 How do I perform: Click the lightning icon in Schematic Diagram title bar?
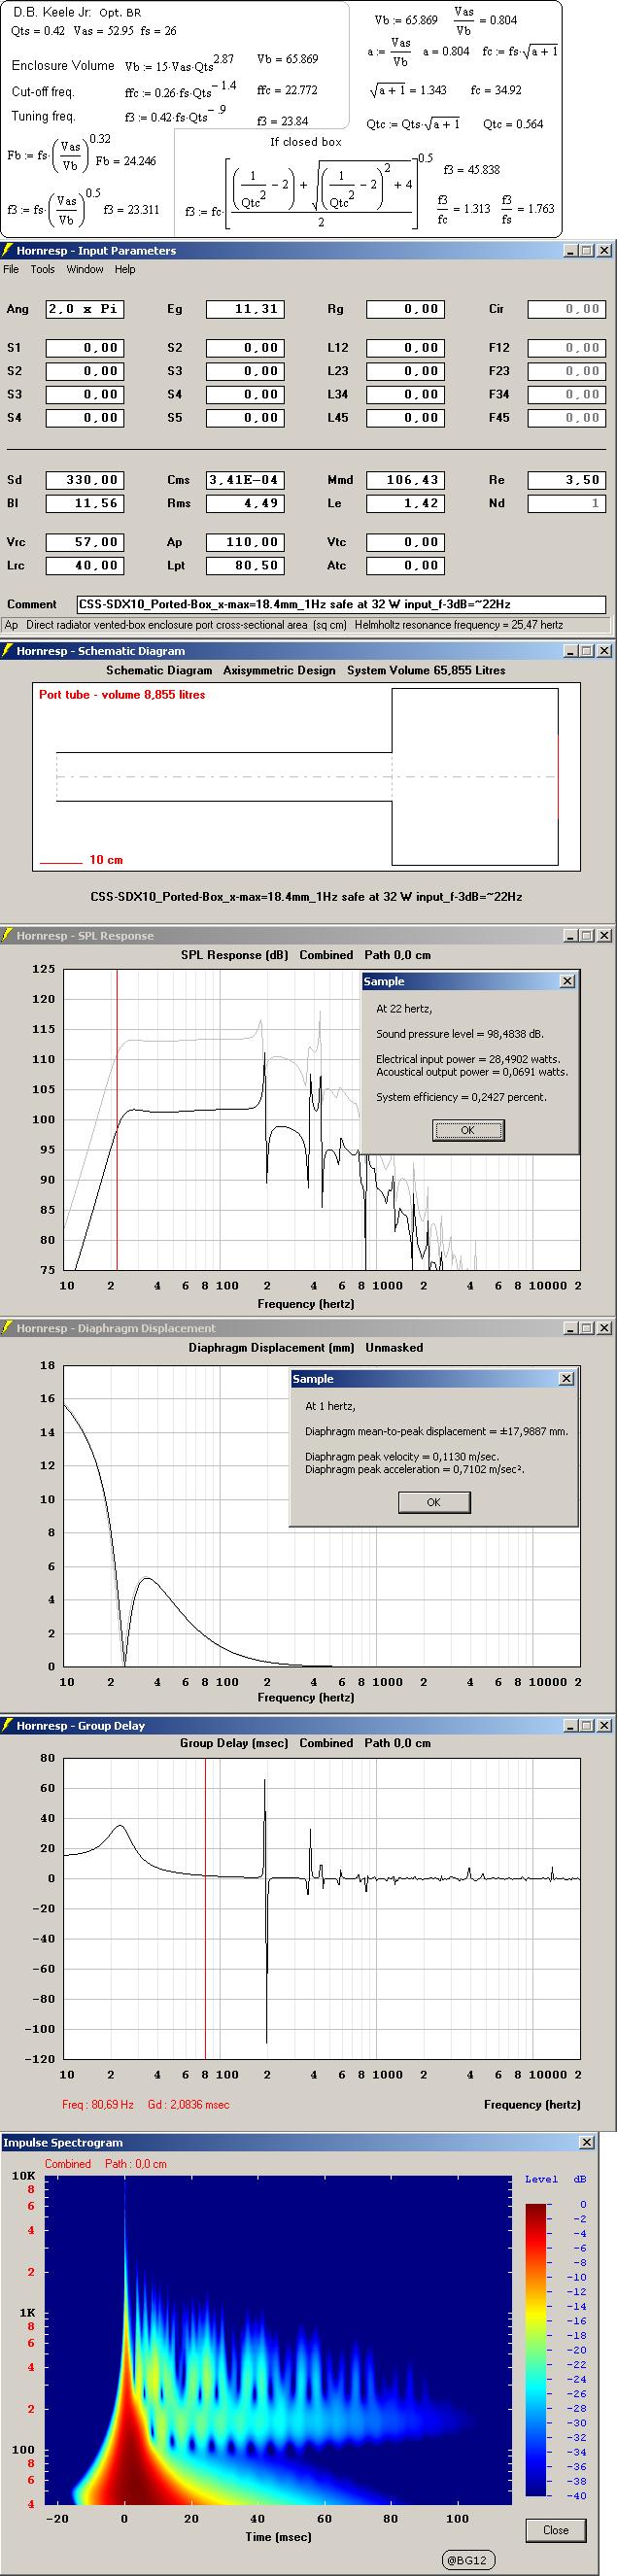click(8, 651)
